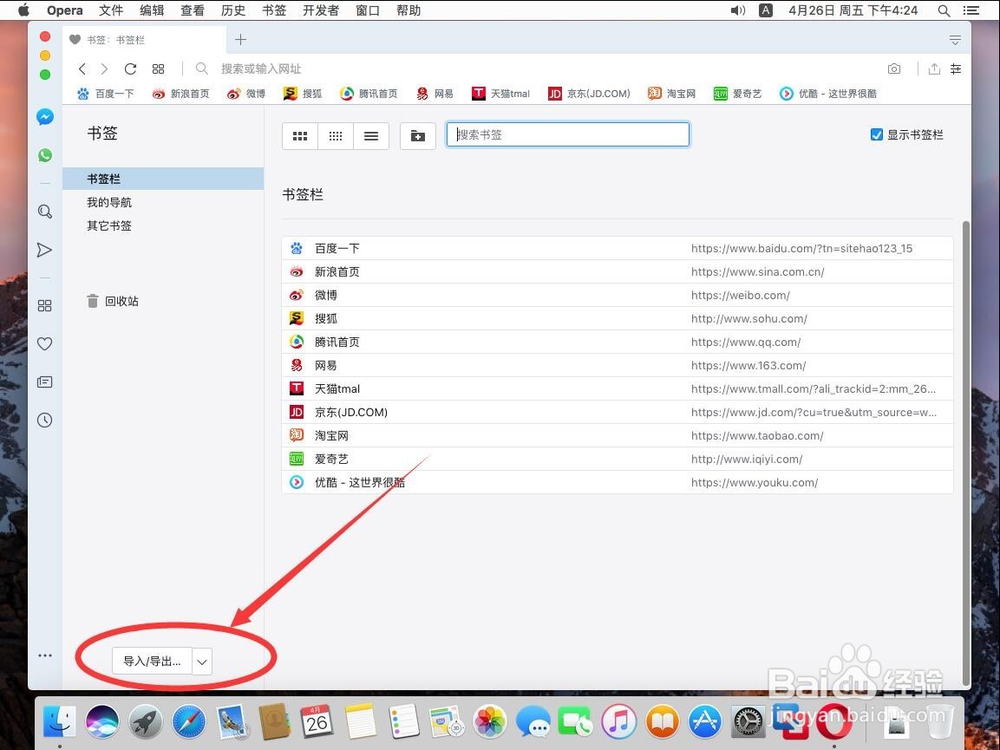Open the 查看 menu
Viewport: 1000px width, 750px height.
point(193,10)
